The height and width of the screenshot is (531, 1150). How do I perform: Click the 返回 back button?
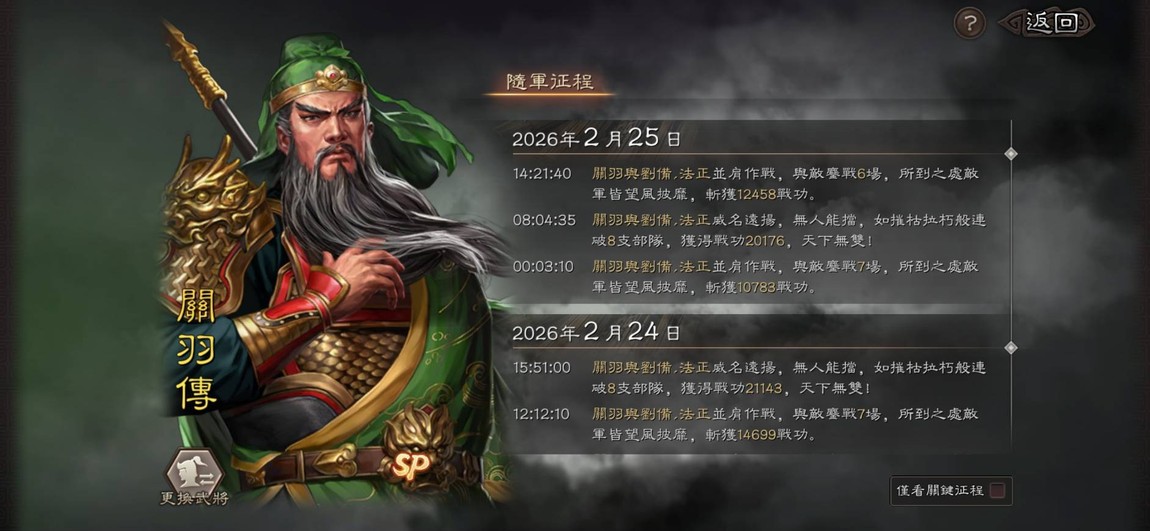point(1047,23)
